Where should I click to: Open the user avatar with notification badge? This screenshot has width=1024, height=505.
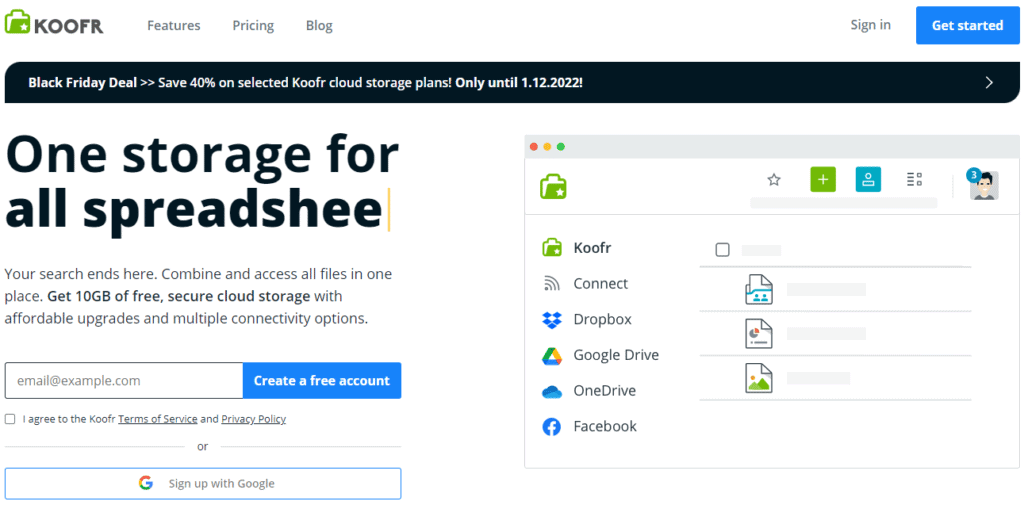(983, 184)
